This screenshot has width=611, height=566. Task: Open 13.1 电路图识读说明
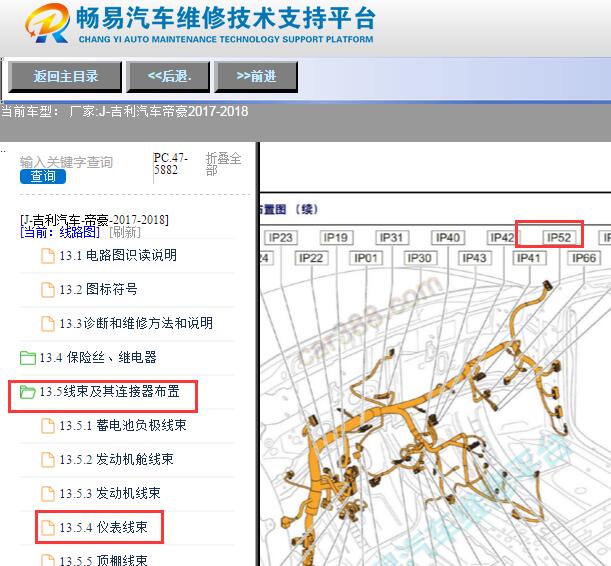[118, 256]
